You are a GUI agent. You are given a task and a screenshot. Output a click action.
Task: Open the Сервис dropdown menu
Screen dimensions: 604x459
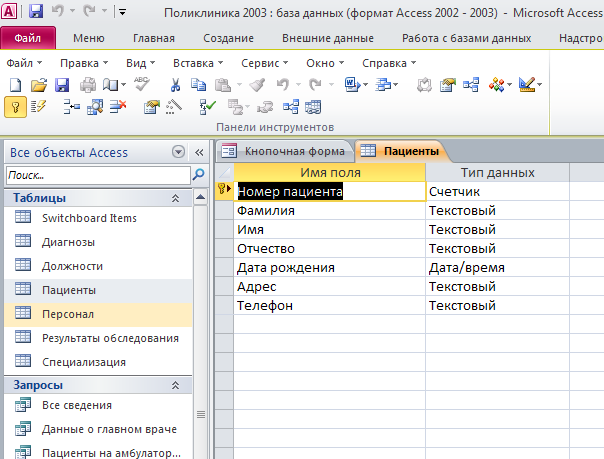(264, 63)
